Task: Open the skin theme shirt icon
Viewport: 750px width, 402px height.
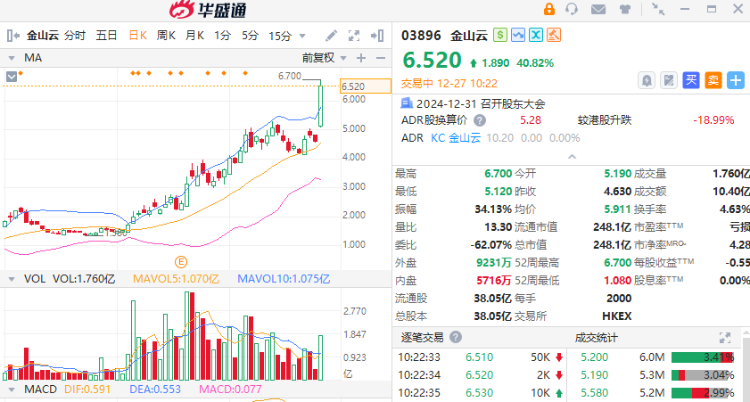Action: point(625,9)
